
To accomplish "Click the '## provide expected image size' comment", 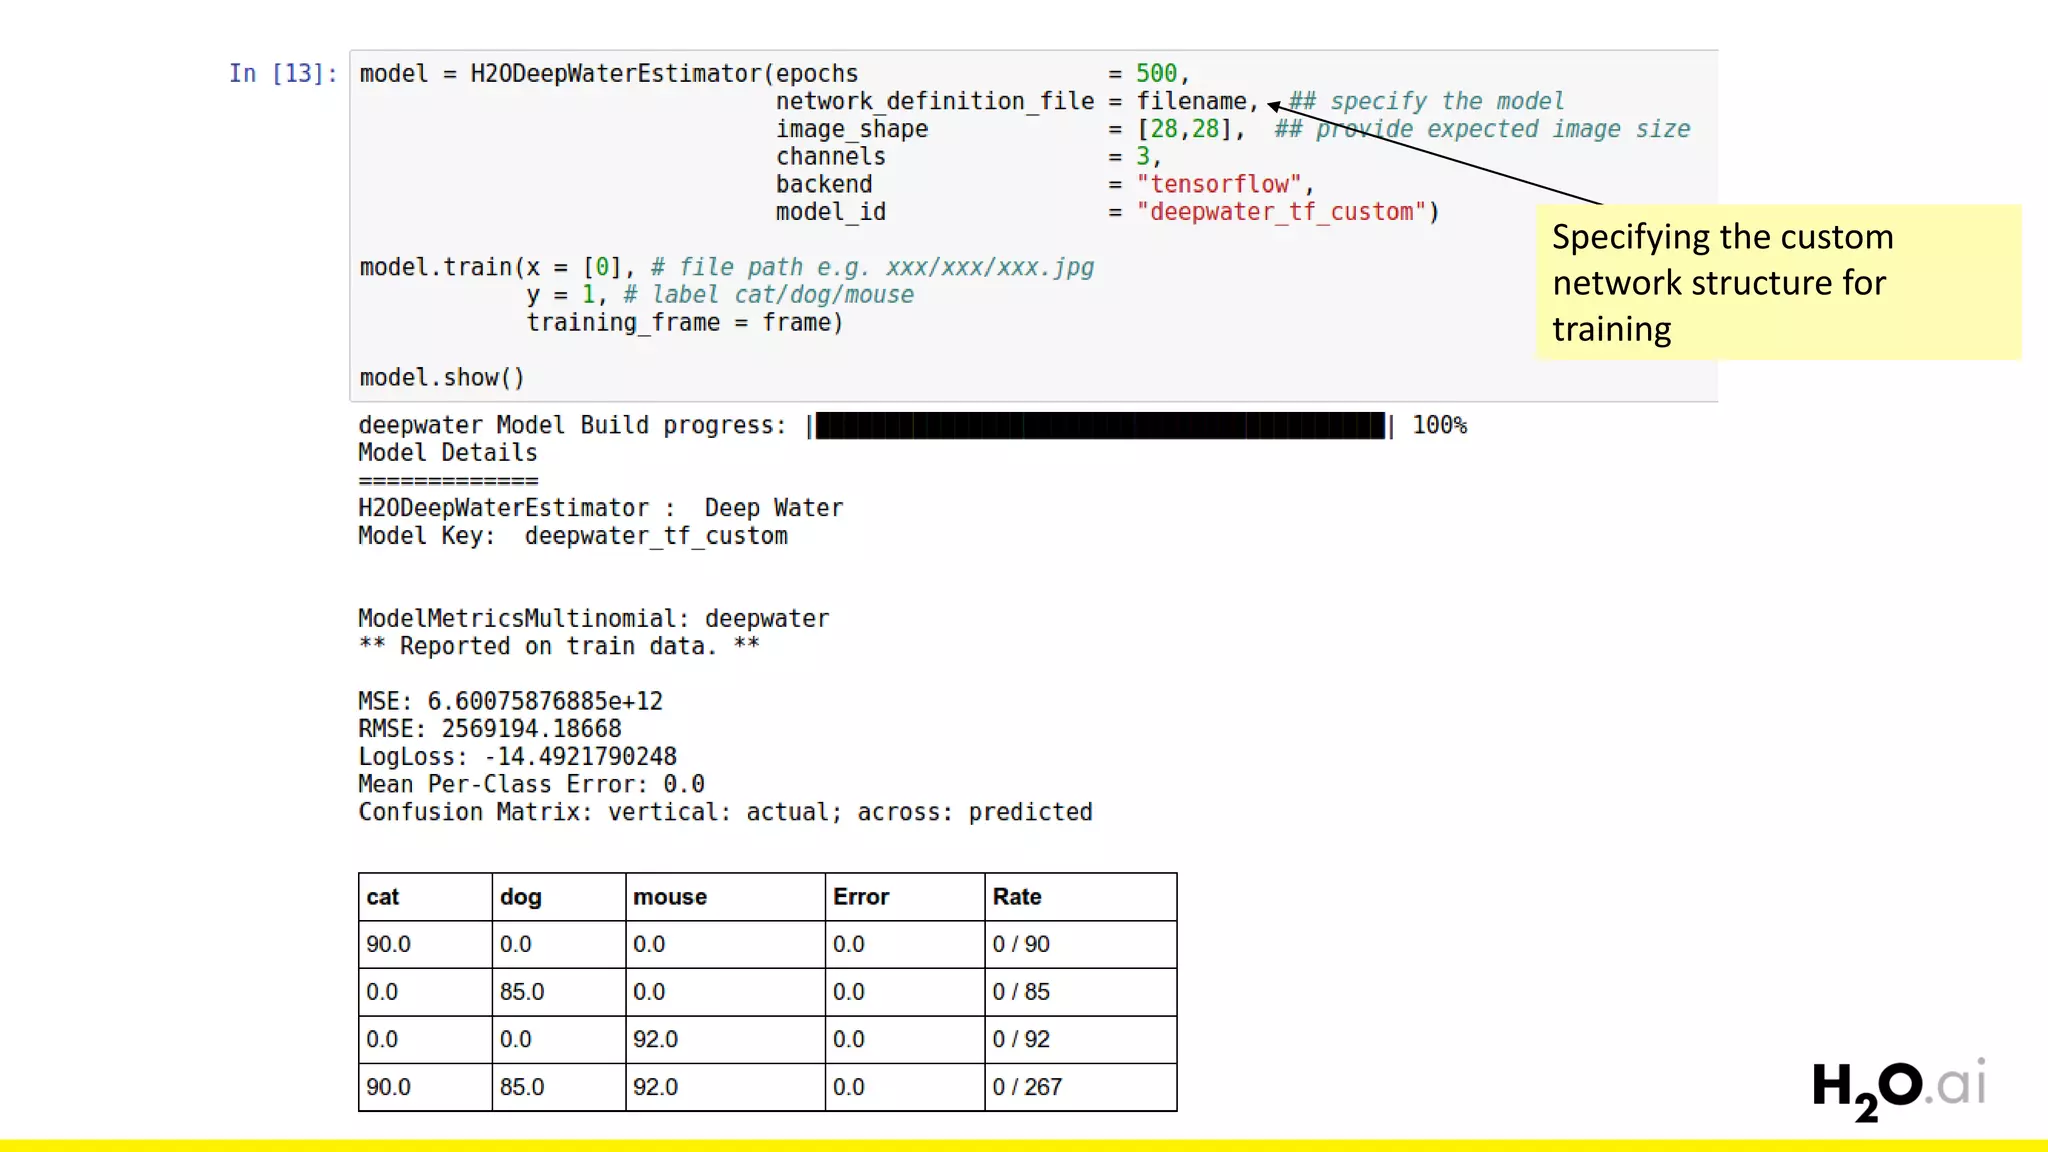I will click(1482, 129).
